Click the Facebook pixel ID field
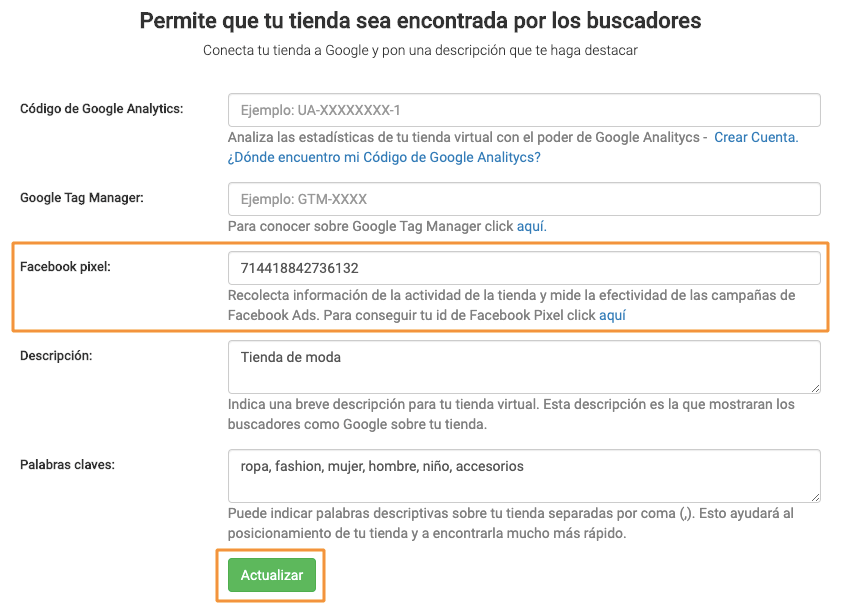Image resolution: width=849 pixels, height=606 pixels. (524, 268)
